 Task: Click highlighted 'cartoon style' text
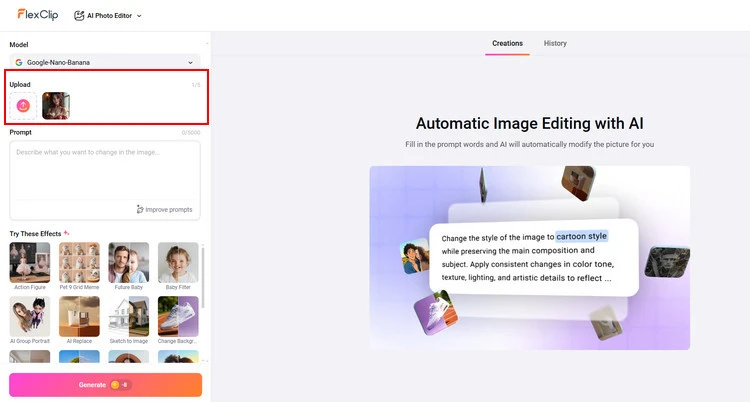tap(582, 236)
